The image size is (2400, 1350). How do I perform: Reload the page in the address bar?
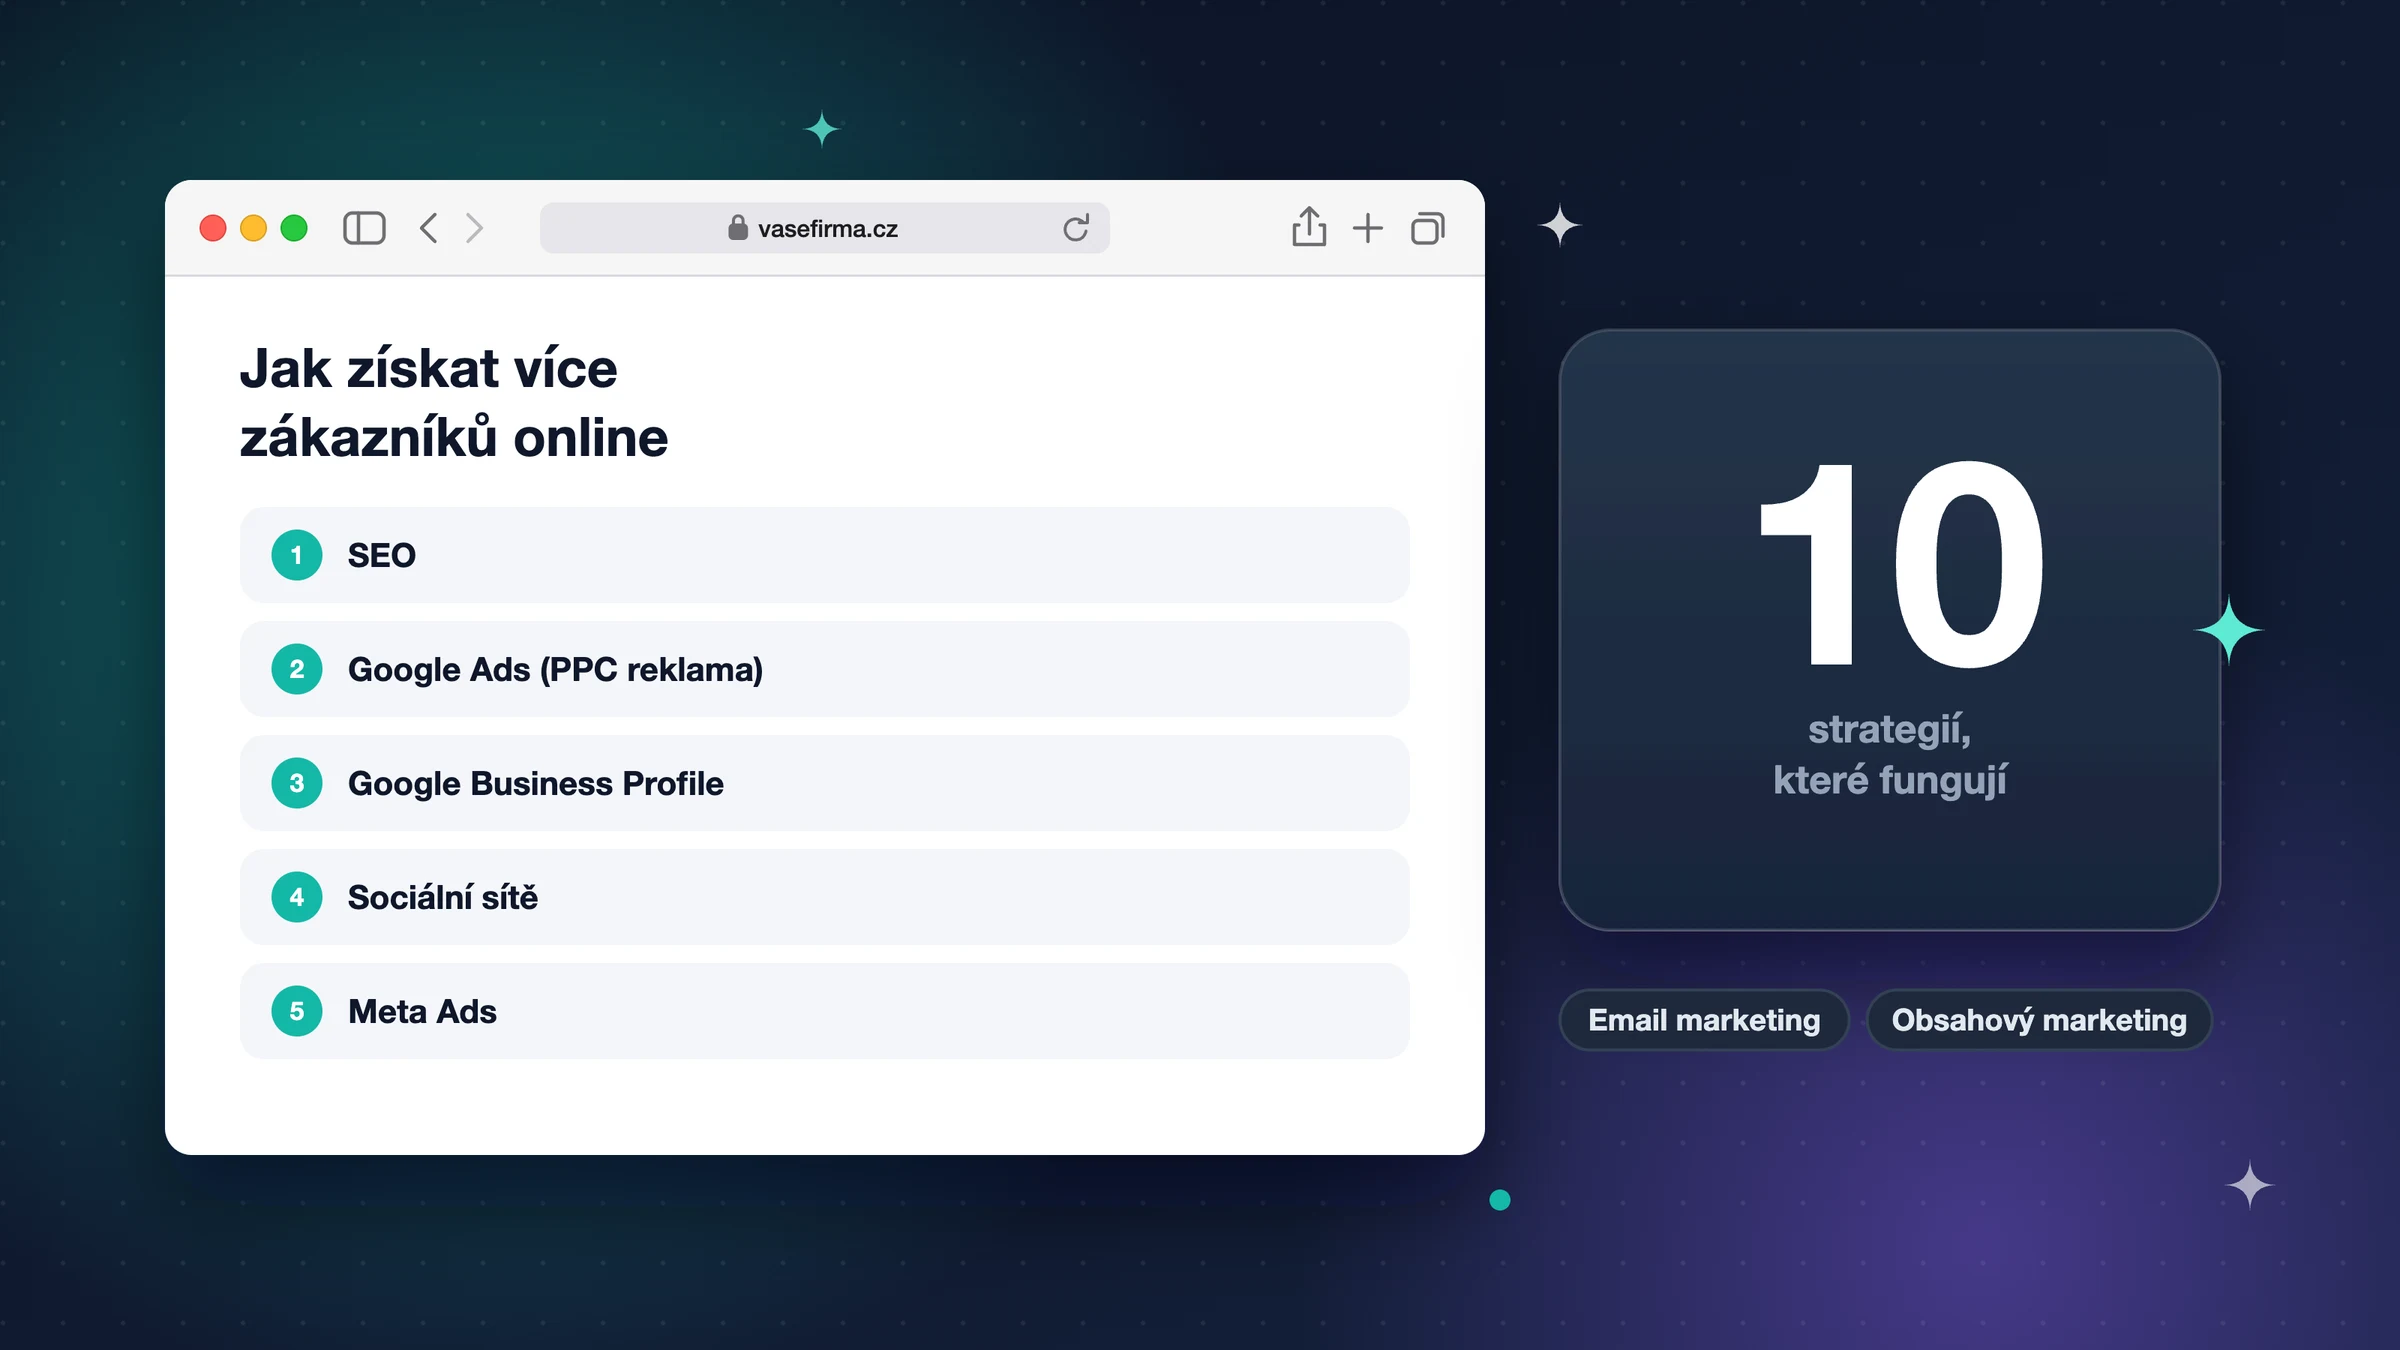click(1076, 228)
